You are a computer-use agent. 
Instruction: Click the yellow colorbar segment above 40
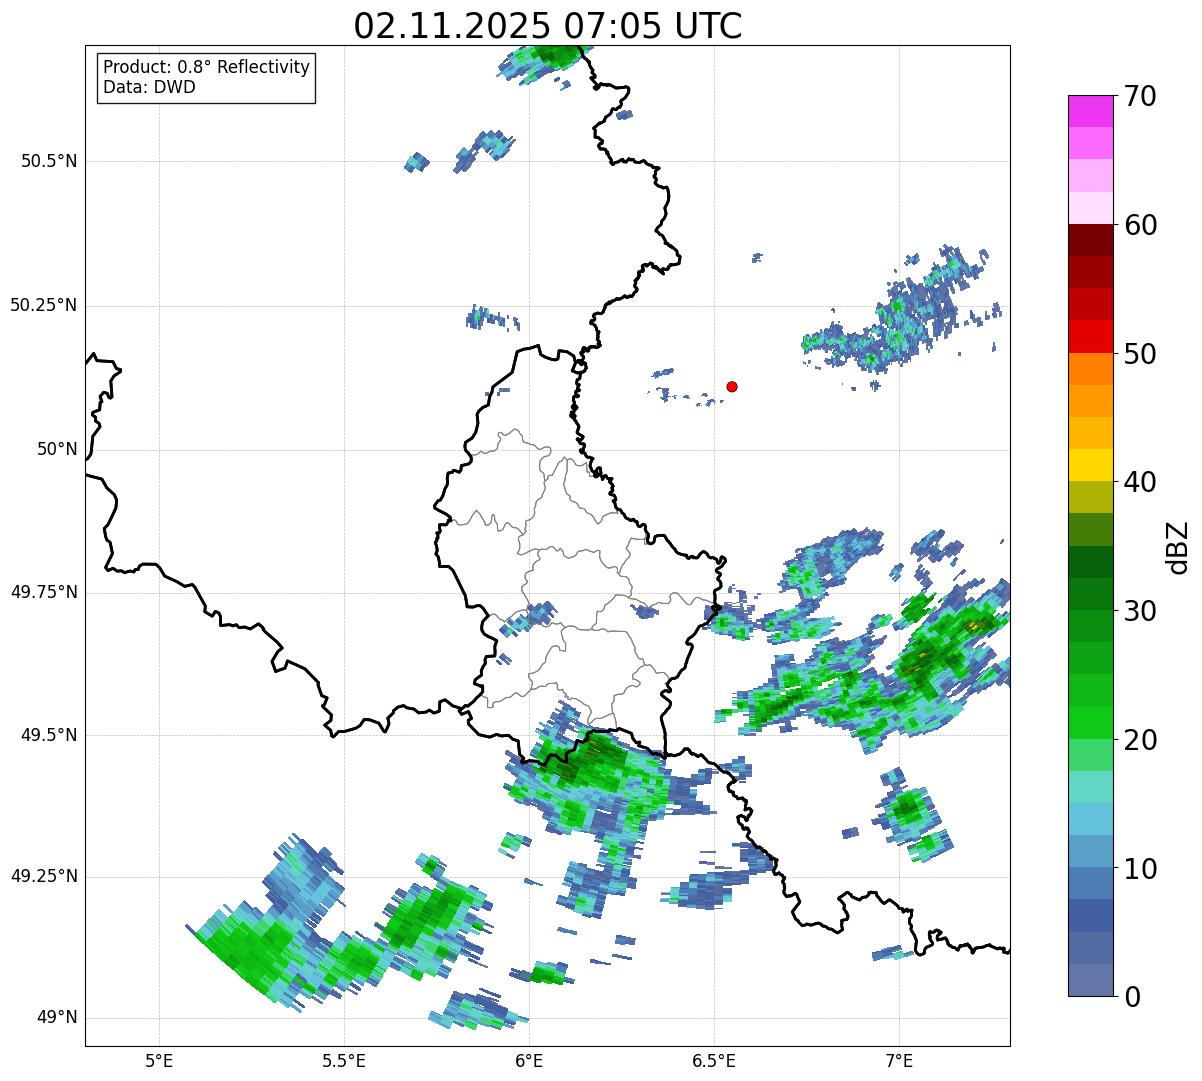click(x=1090, y=465)
